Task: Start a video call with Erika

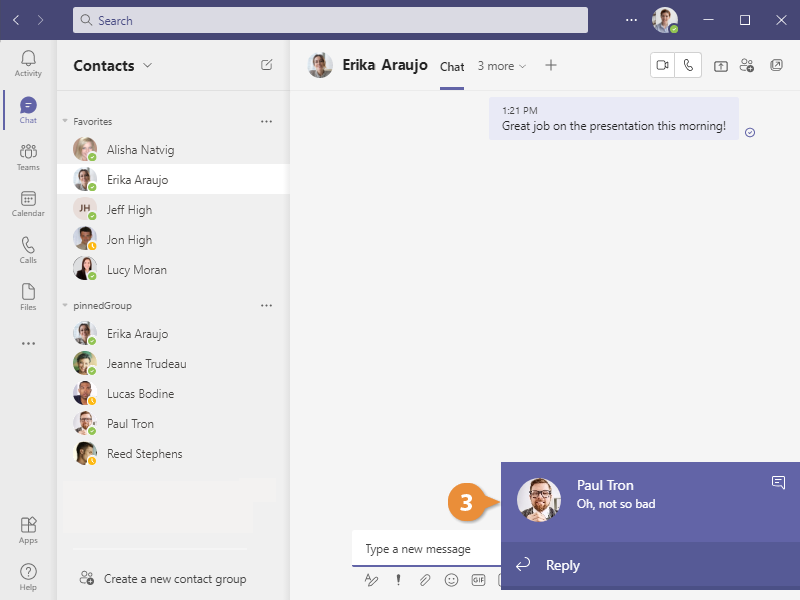Action: 662,66
